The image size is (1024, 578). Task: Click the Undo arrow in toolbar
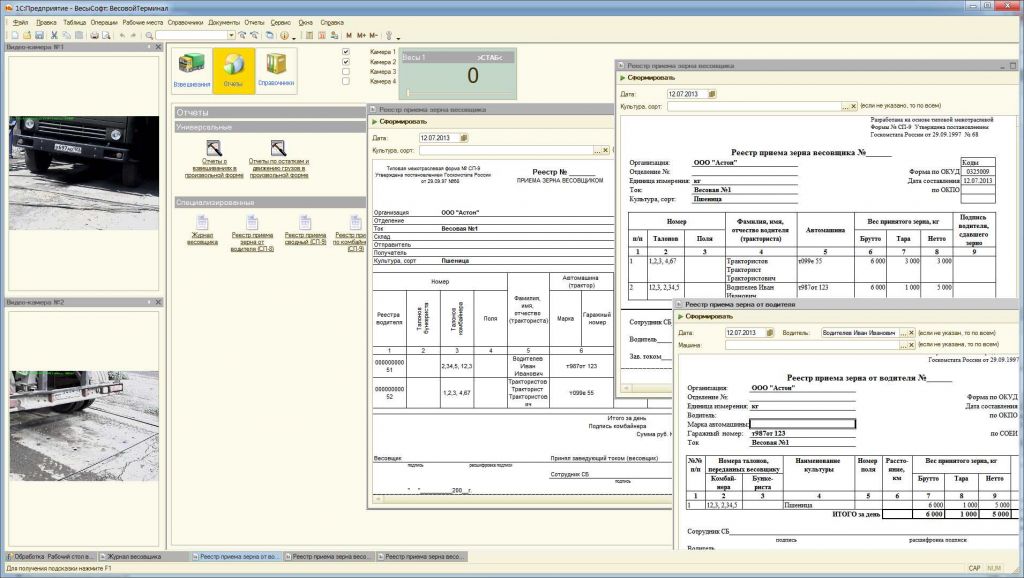tap(121, 35)
